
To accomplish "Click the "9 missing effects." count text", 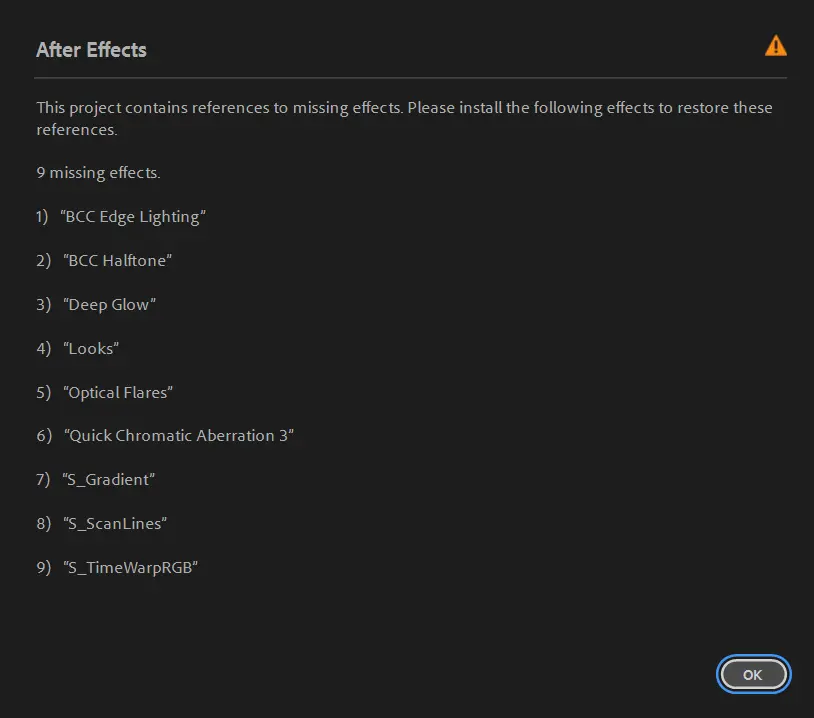I will tap(98, 173).
